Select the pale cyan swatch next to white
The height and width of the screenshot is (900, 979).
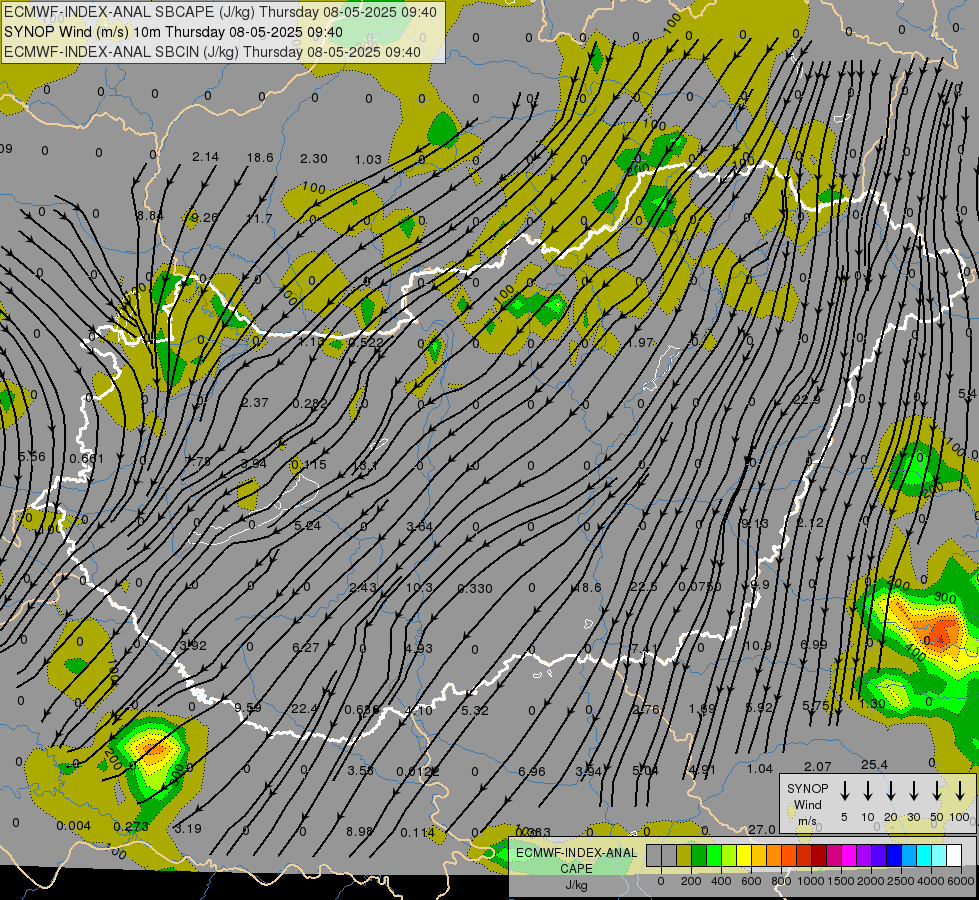(939, 856)
